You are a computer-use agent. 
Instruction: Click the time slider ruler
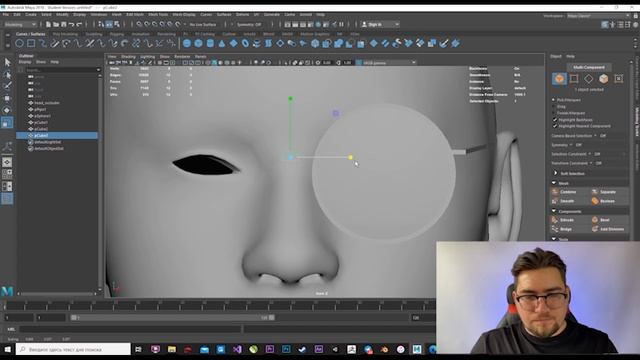220,305
